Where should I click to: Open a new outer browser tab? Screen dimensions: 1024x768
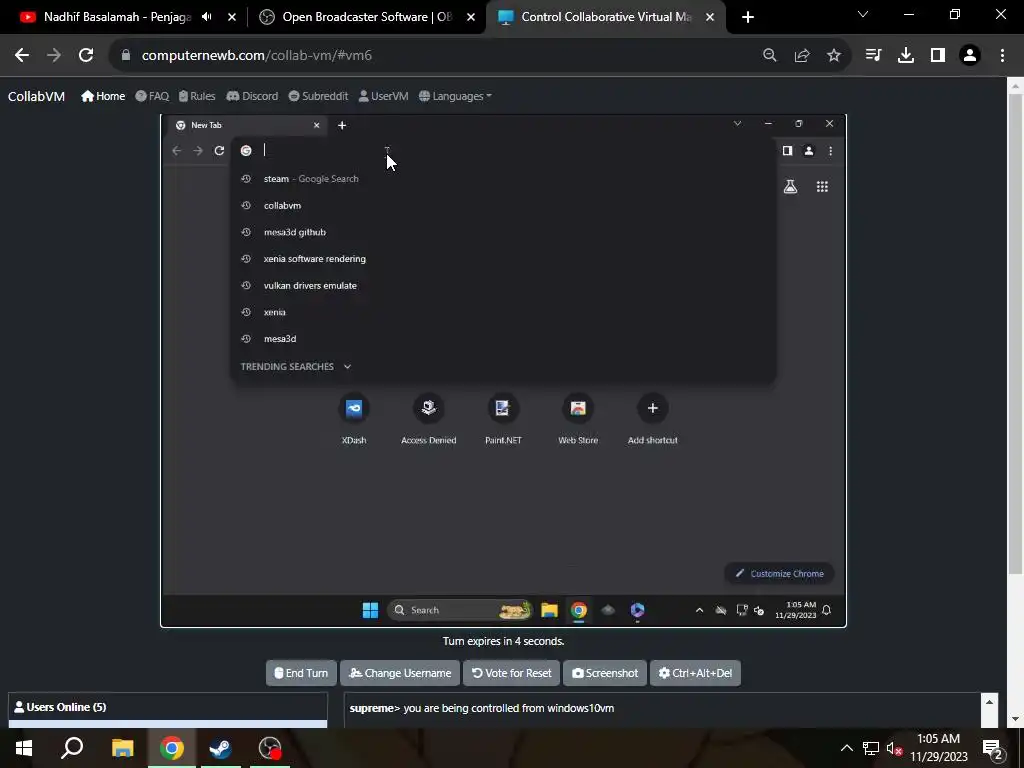(x=748, y=17)
